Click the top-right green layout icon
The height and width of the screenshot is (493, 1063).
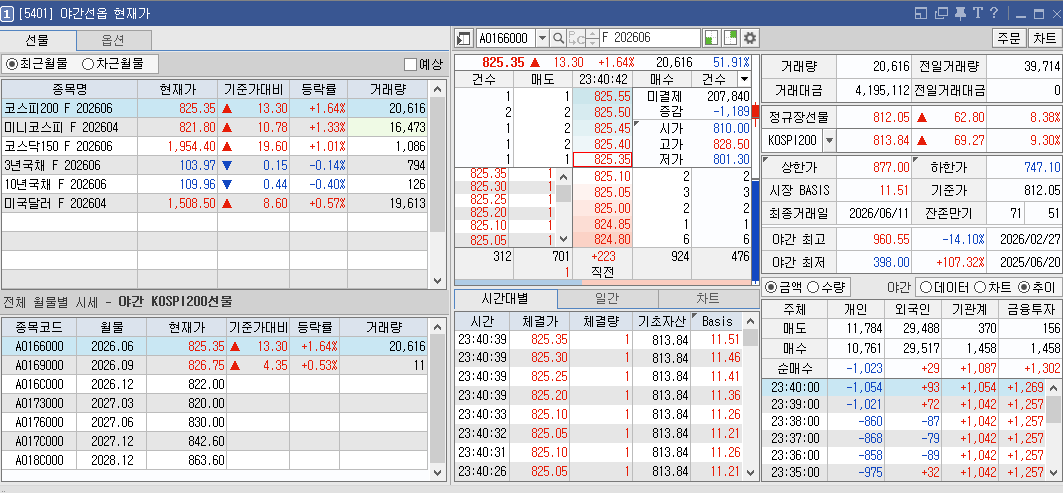pyautogui.click(x=731, y=38)
